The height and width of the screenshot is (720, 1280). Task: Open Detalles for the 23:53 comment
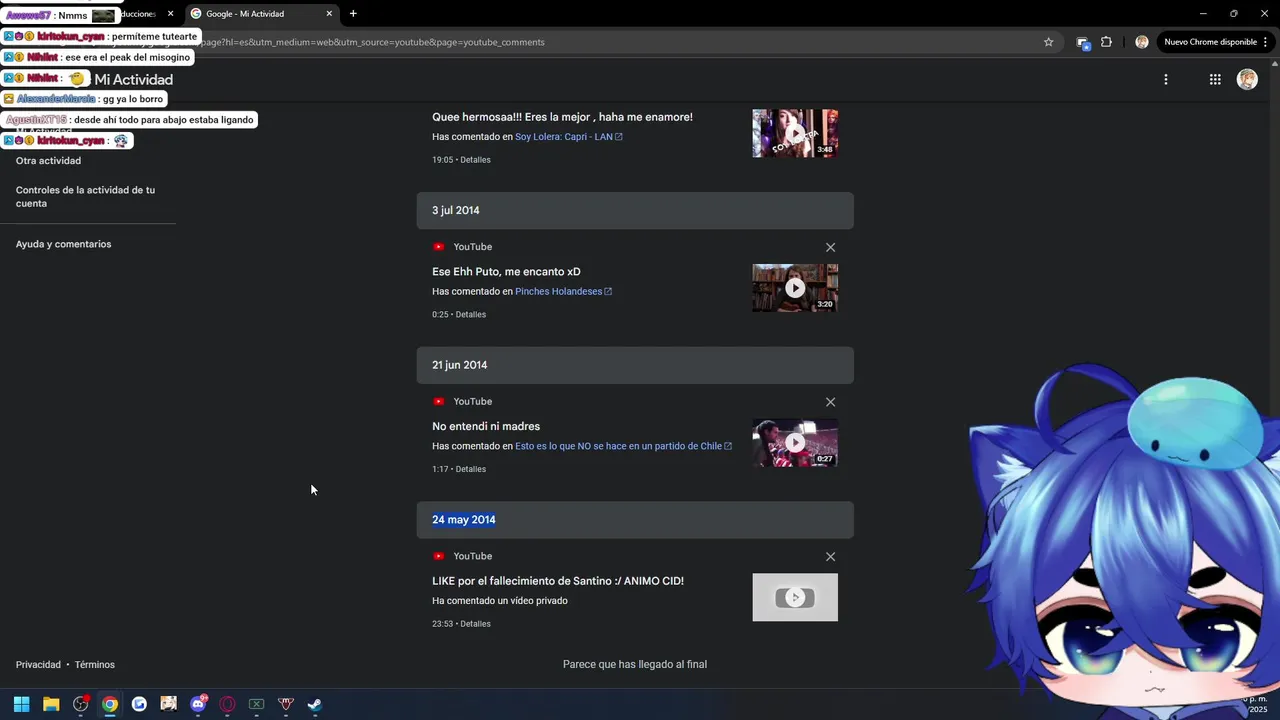475,624
